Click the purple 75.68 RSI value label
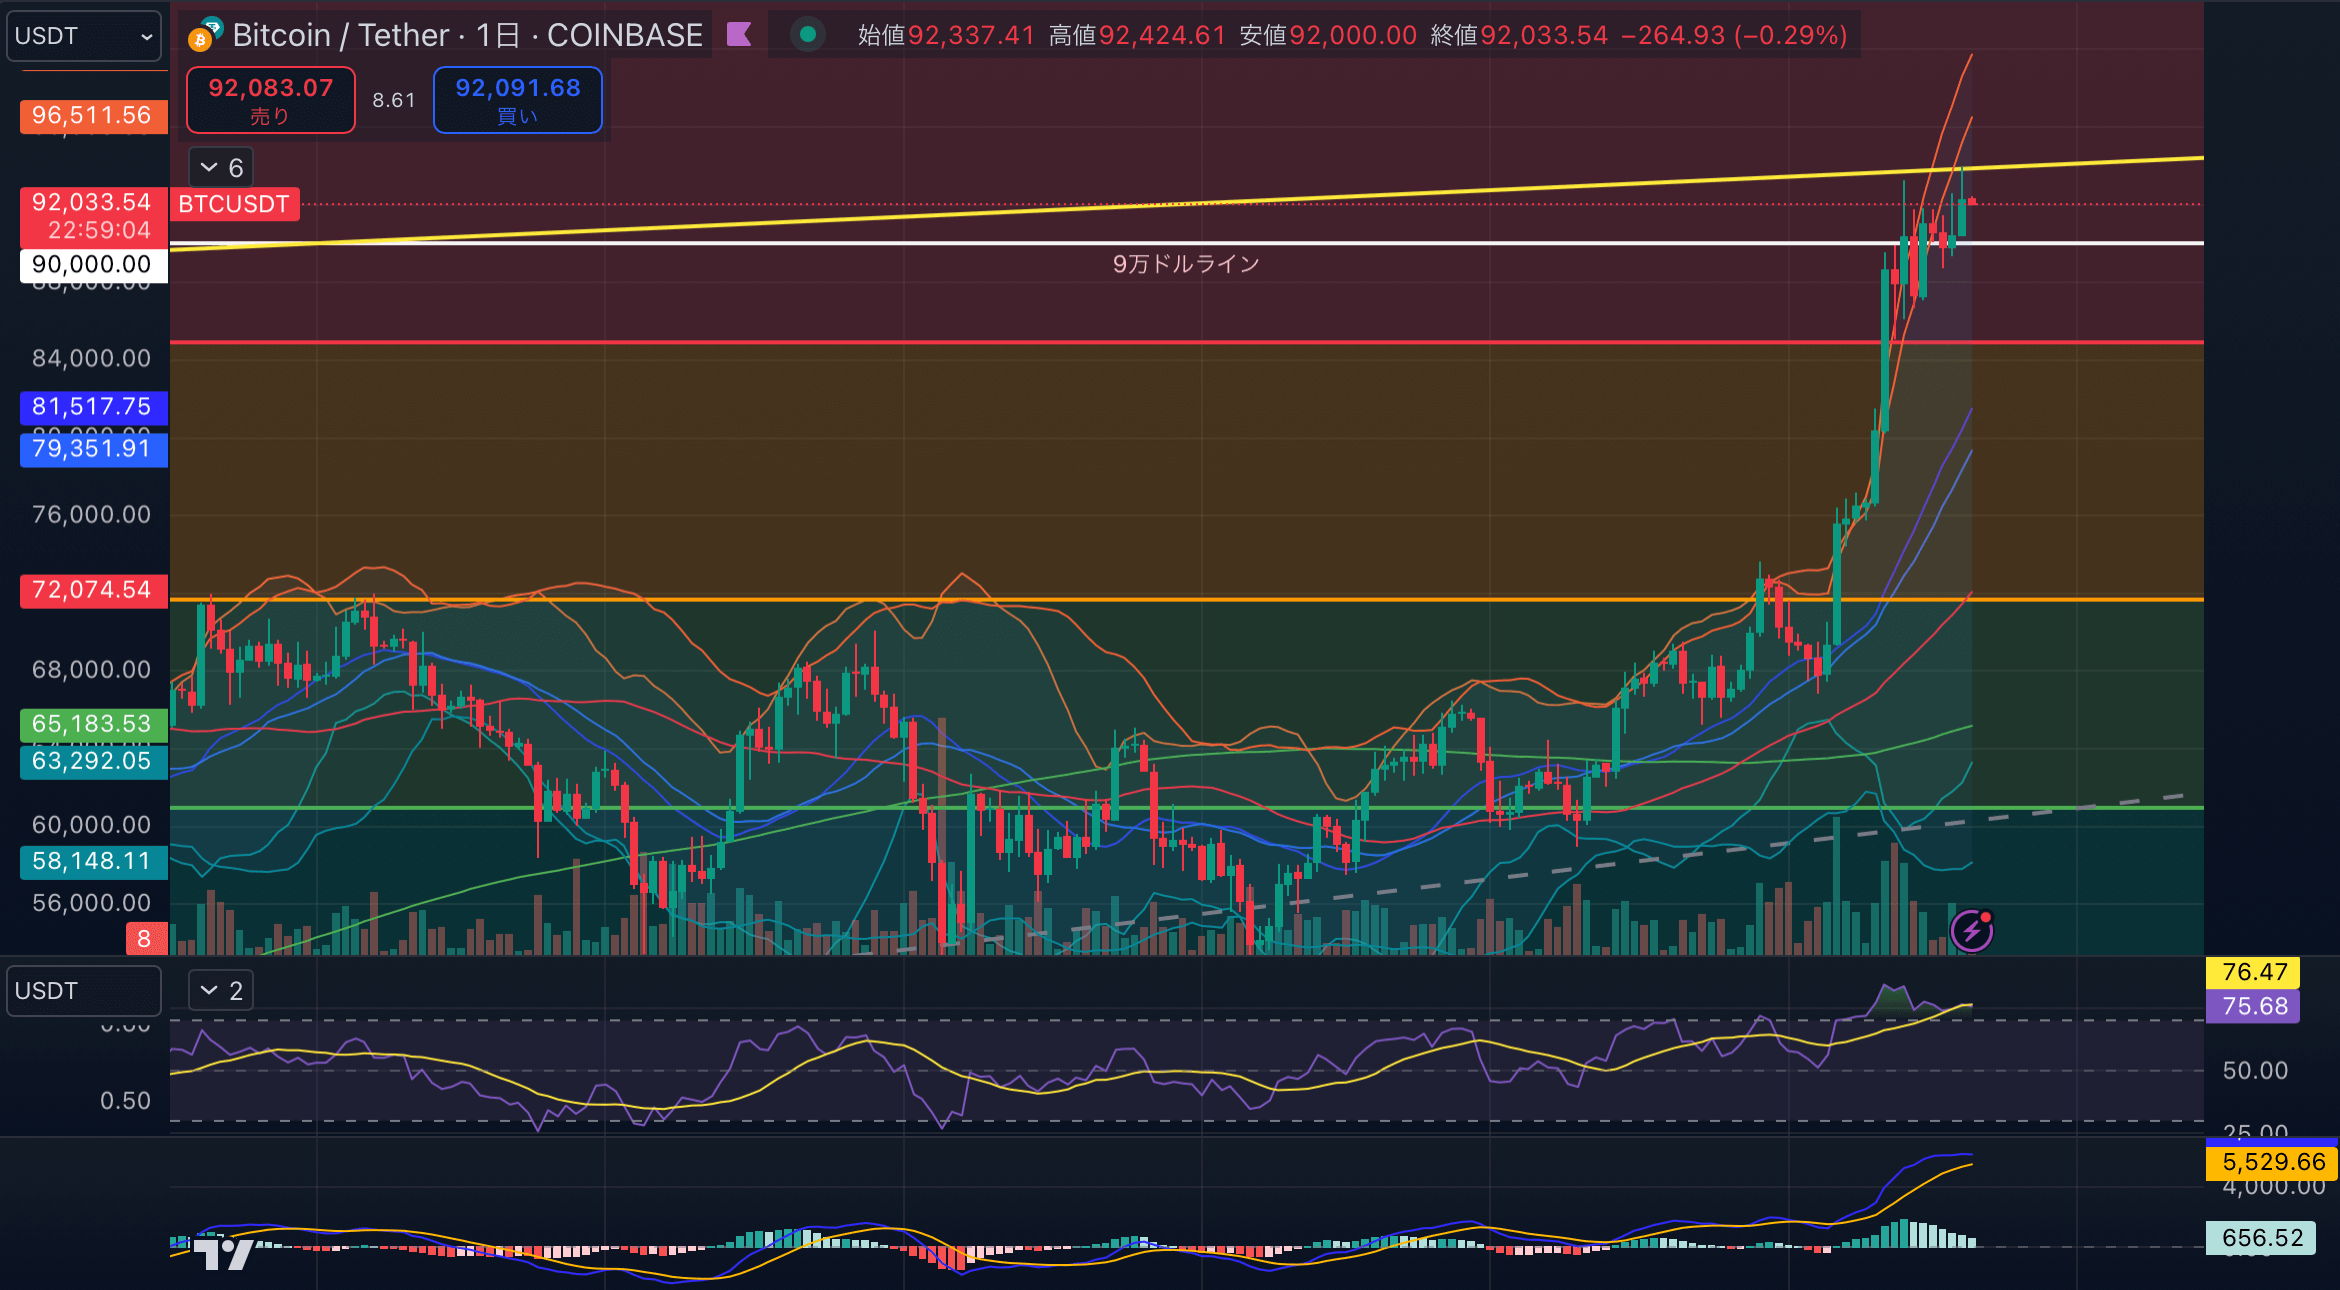This screenshot has width=2340, height=1290. coord(2254,1007)
